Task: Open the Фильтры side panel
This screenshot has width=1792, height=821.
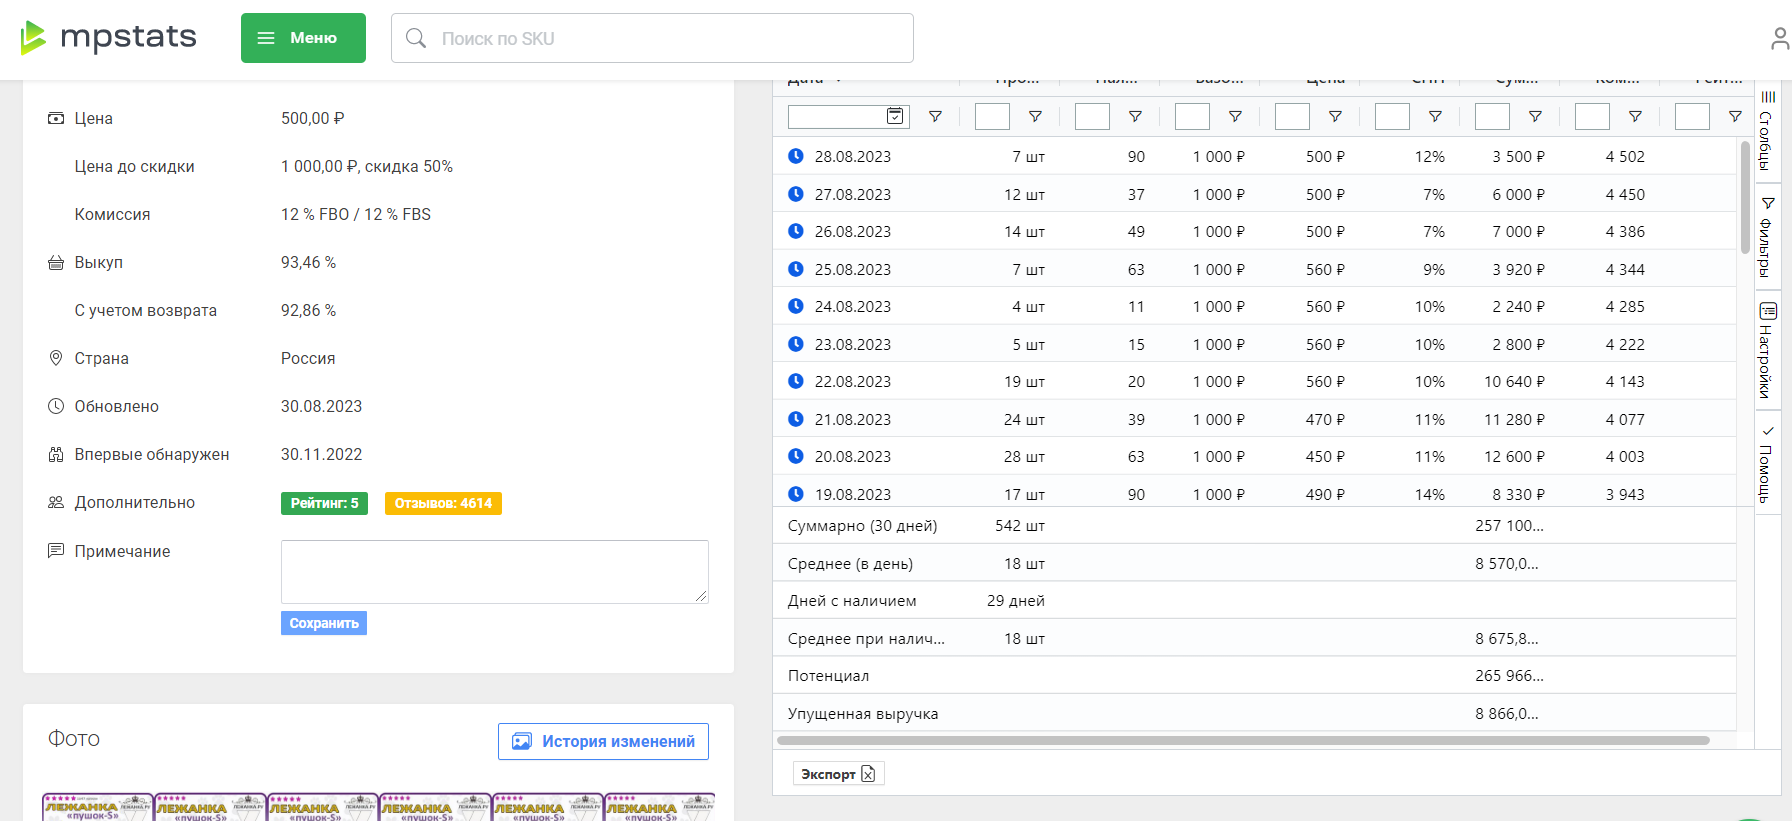Action: pos(1767,237)
